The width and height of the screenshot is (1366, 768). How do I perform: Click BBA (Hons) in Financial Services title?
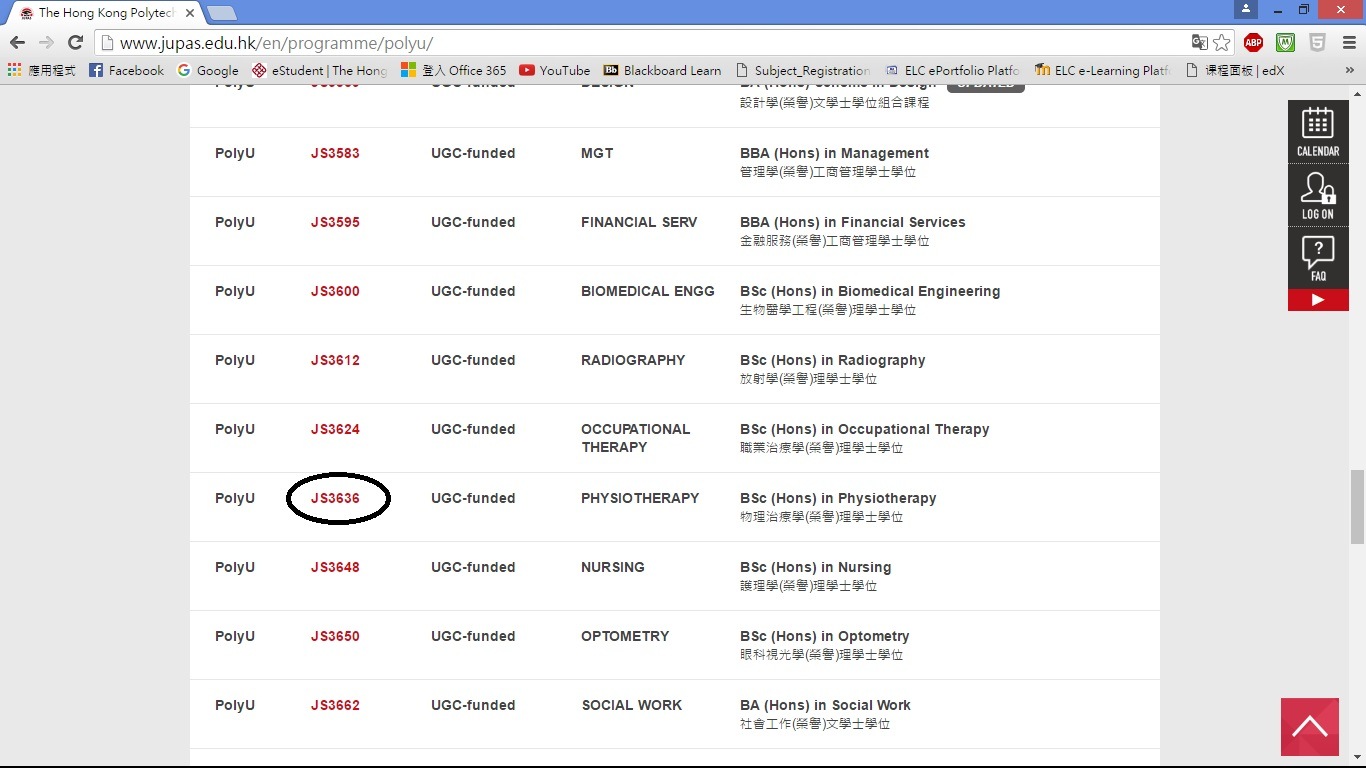853,222
